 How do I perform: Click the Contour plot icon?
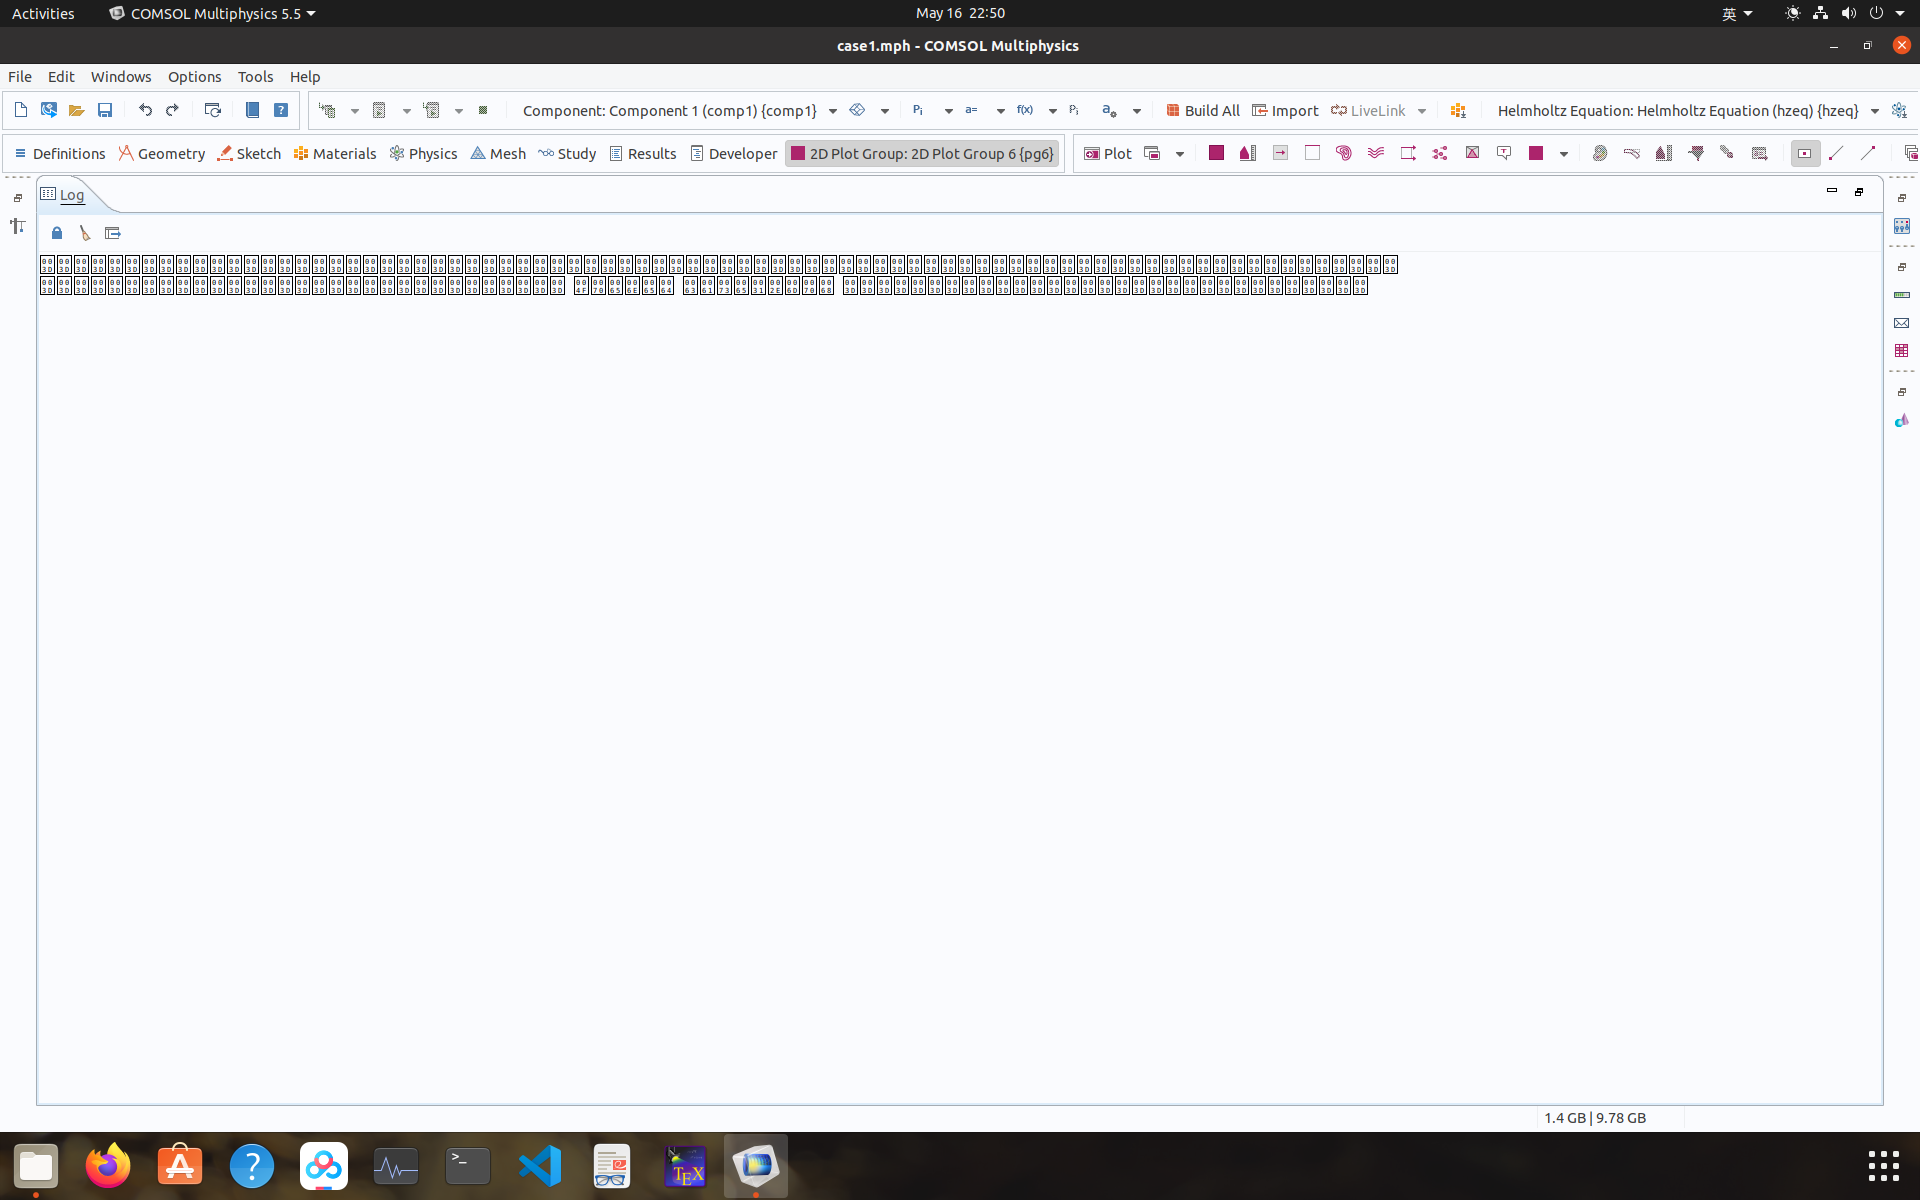[1344, 153]
